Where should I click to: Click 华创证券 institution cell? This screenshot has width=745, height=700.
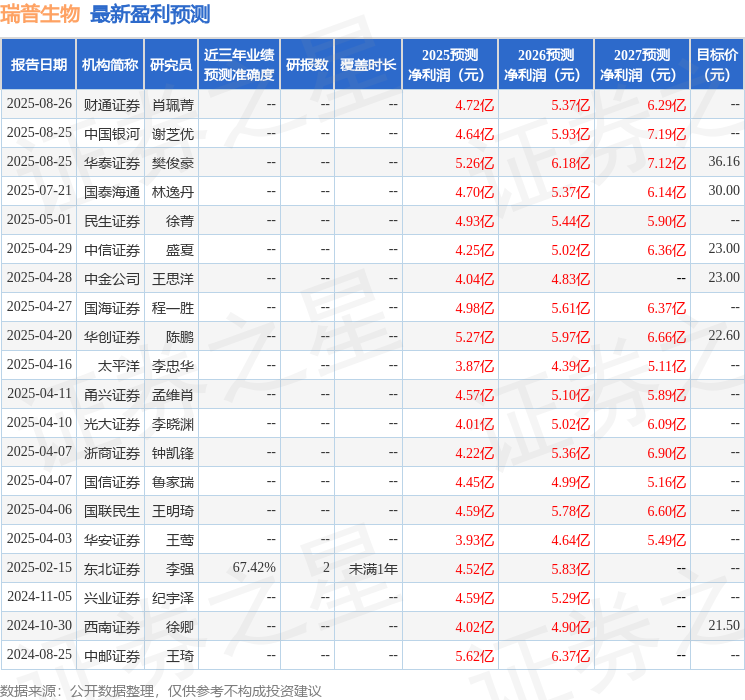click(x=112, y=337)
